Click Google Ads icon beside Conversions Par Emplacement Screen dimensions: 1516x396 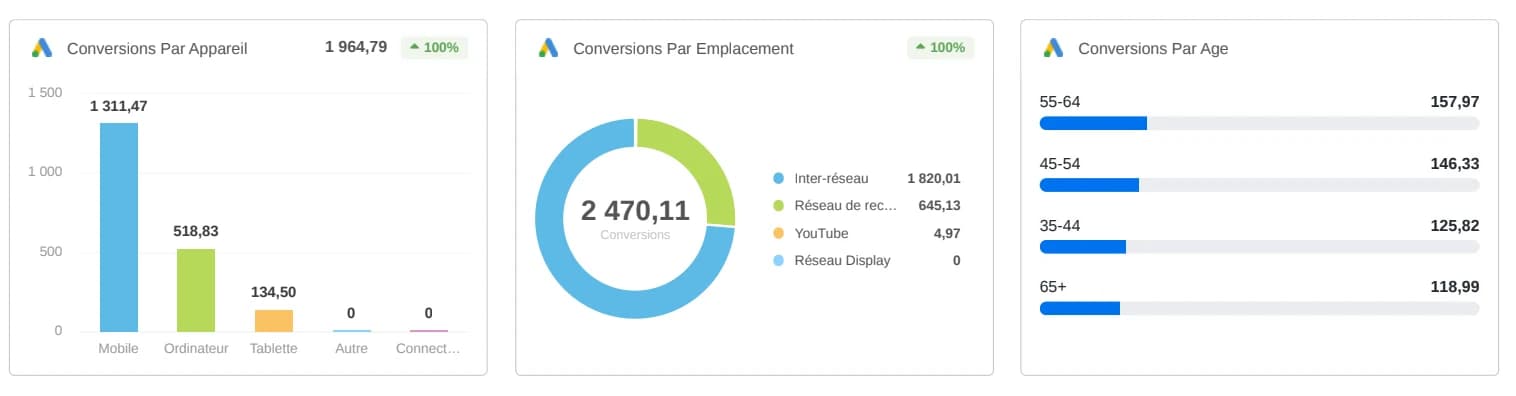(547, 48)
